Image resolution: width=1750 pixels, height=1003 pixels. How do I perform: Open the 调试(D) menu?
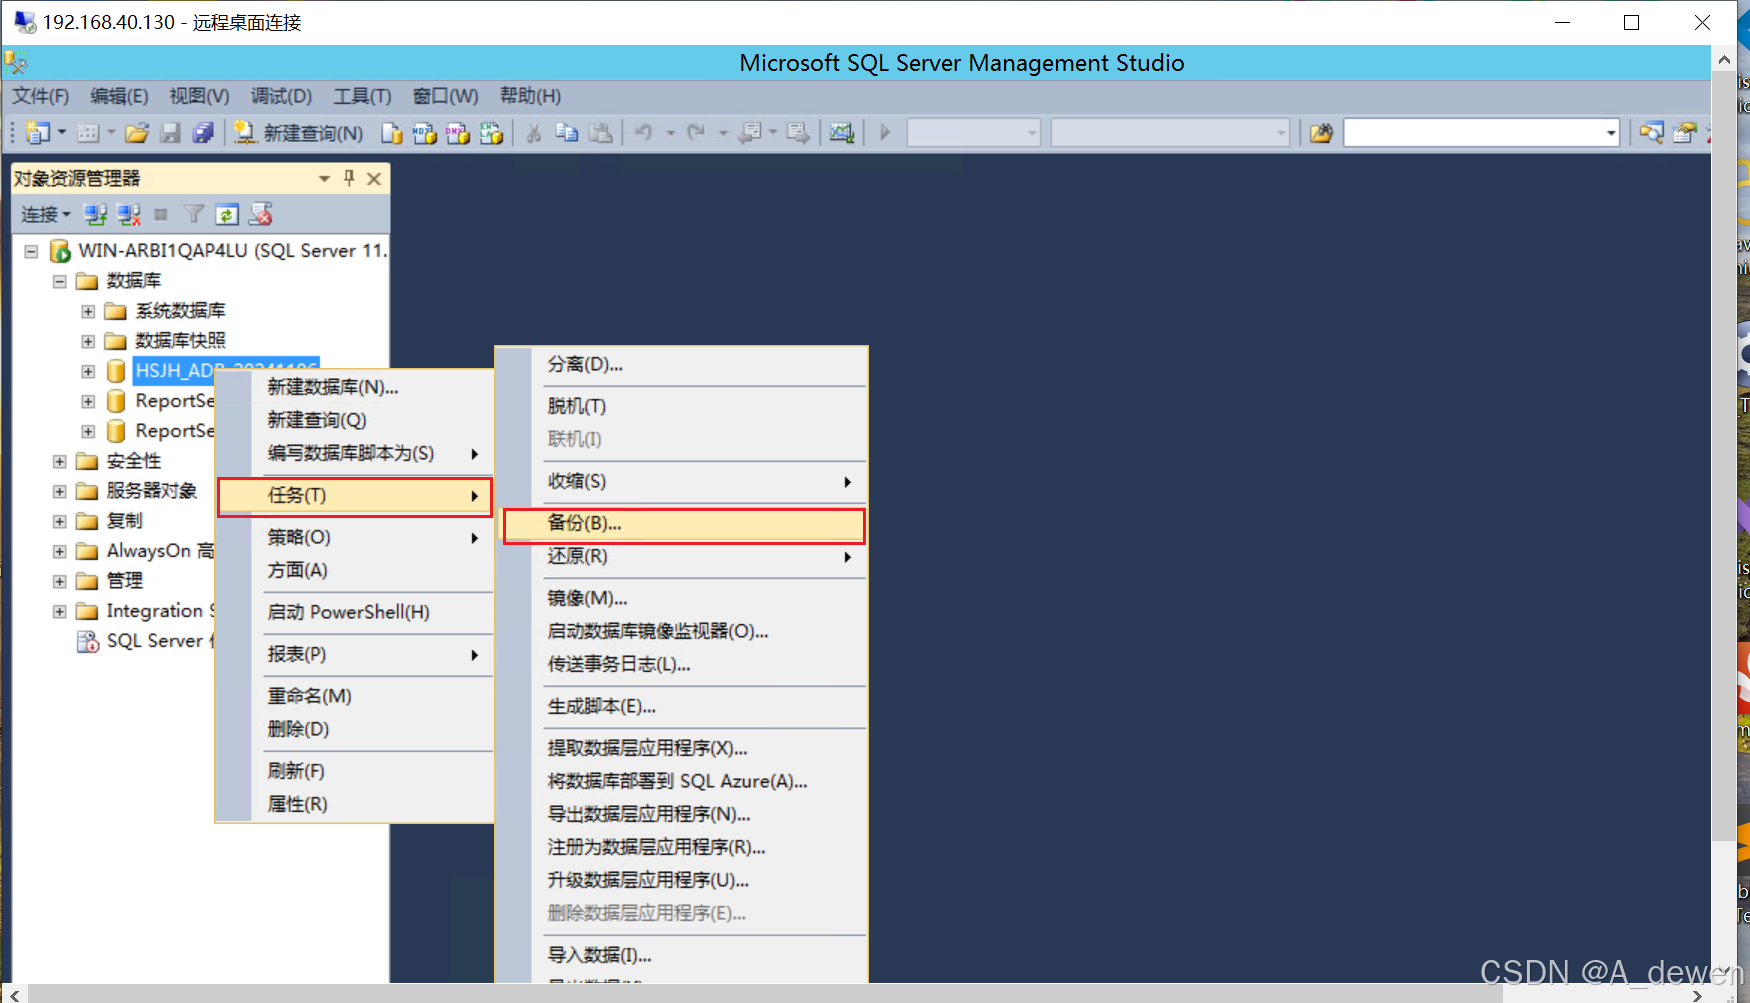pos(281,96)
